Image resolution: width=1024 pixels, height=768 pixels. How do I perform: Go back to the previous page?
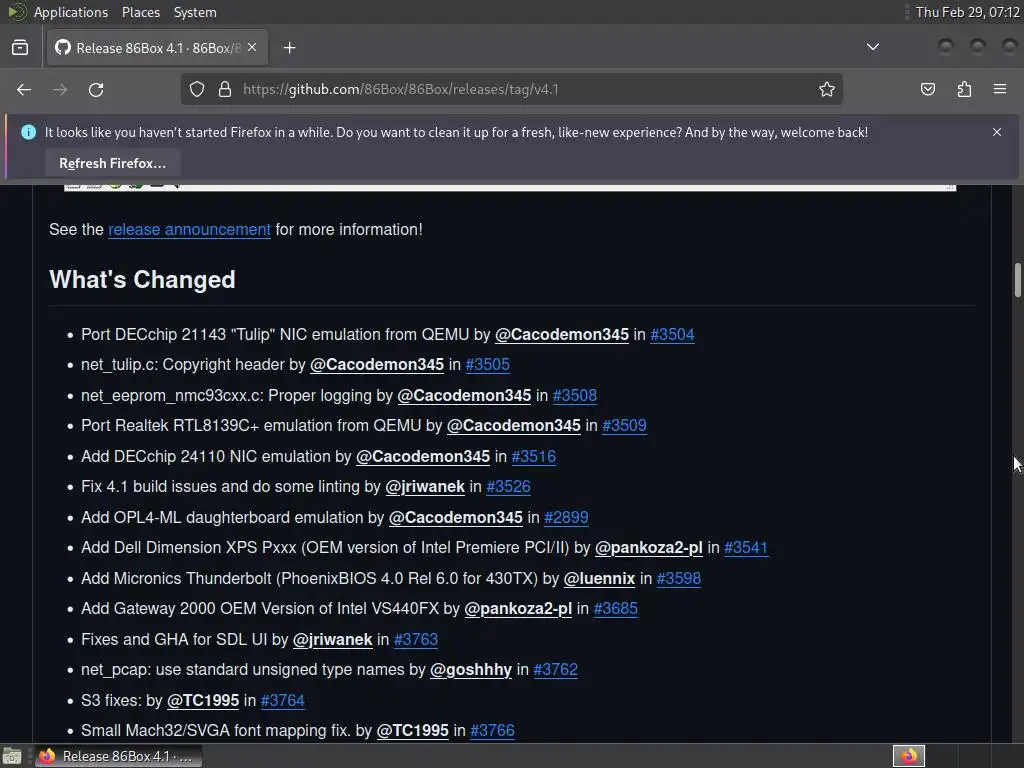point(24,89)
